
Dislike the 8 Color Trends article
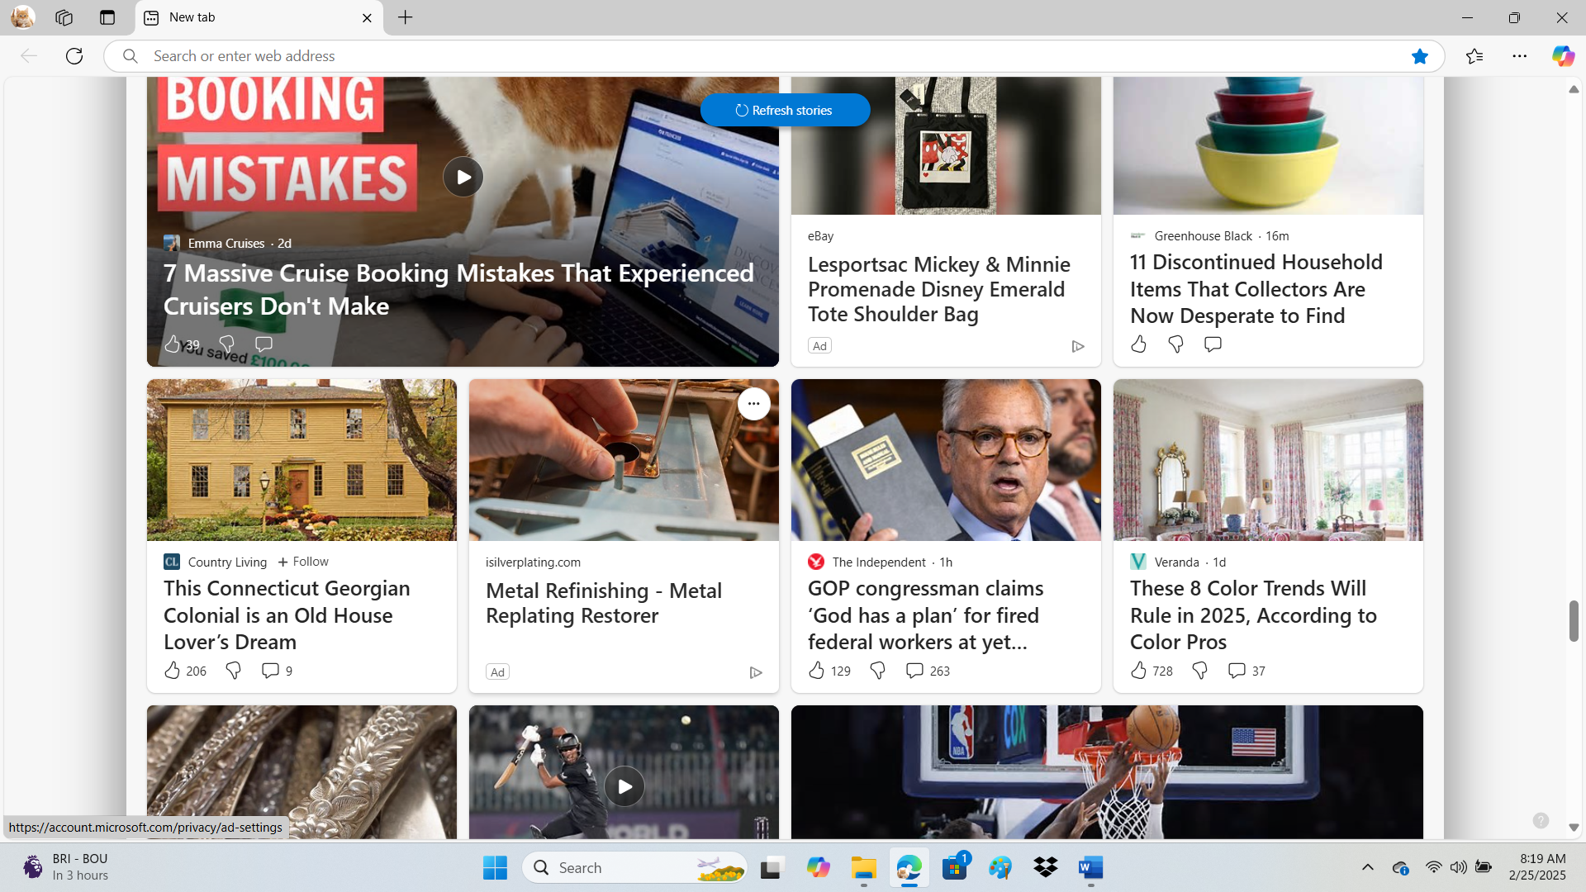tap(1200, 670)
